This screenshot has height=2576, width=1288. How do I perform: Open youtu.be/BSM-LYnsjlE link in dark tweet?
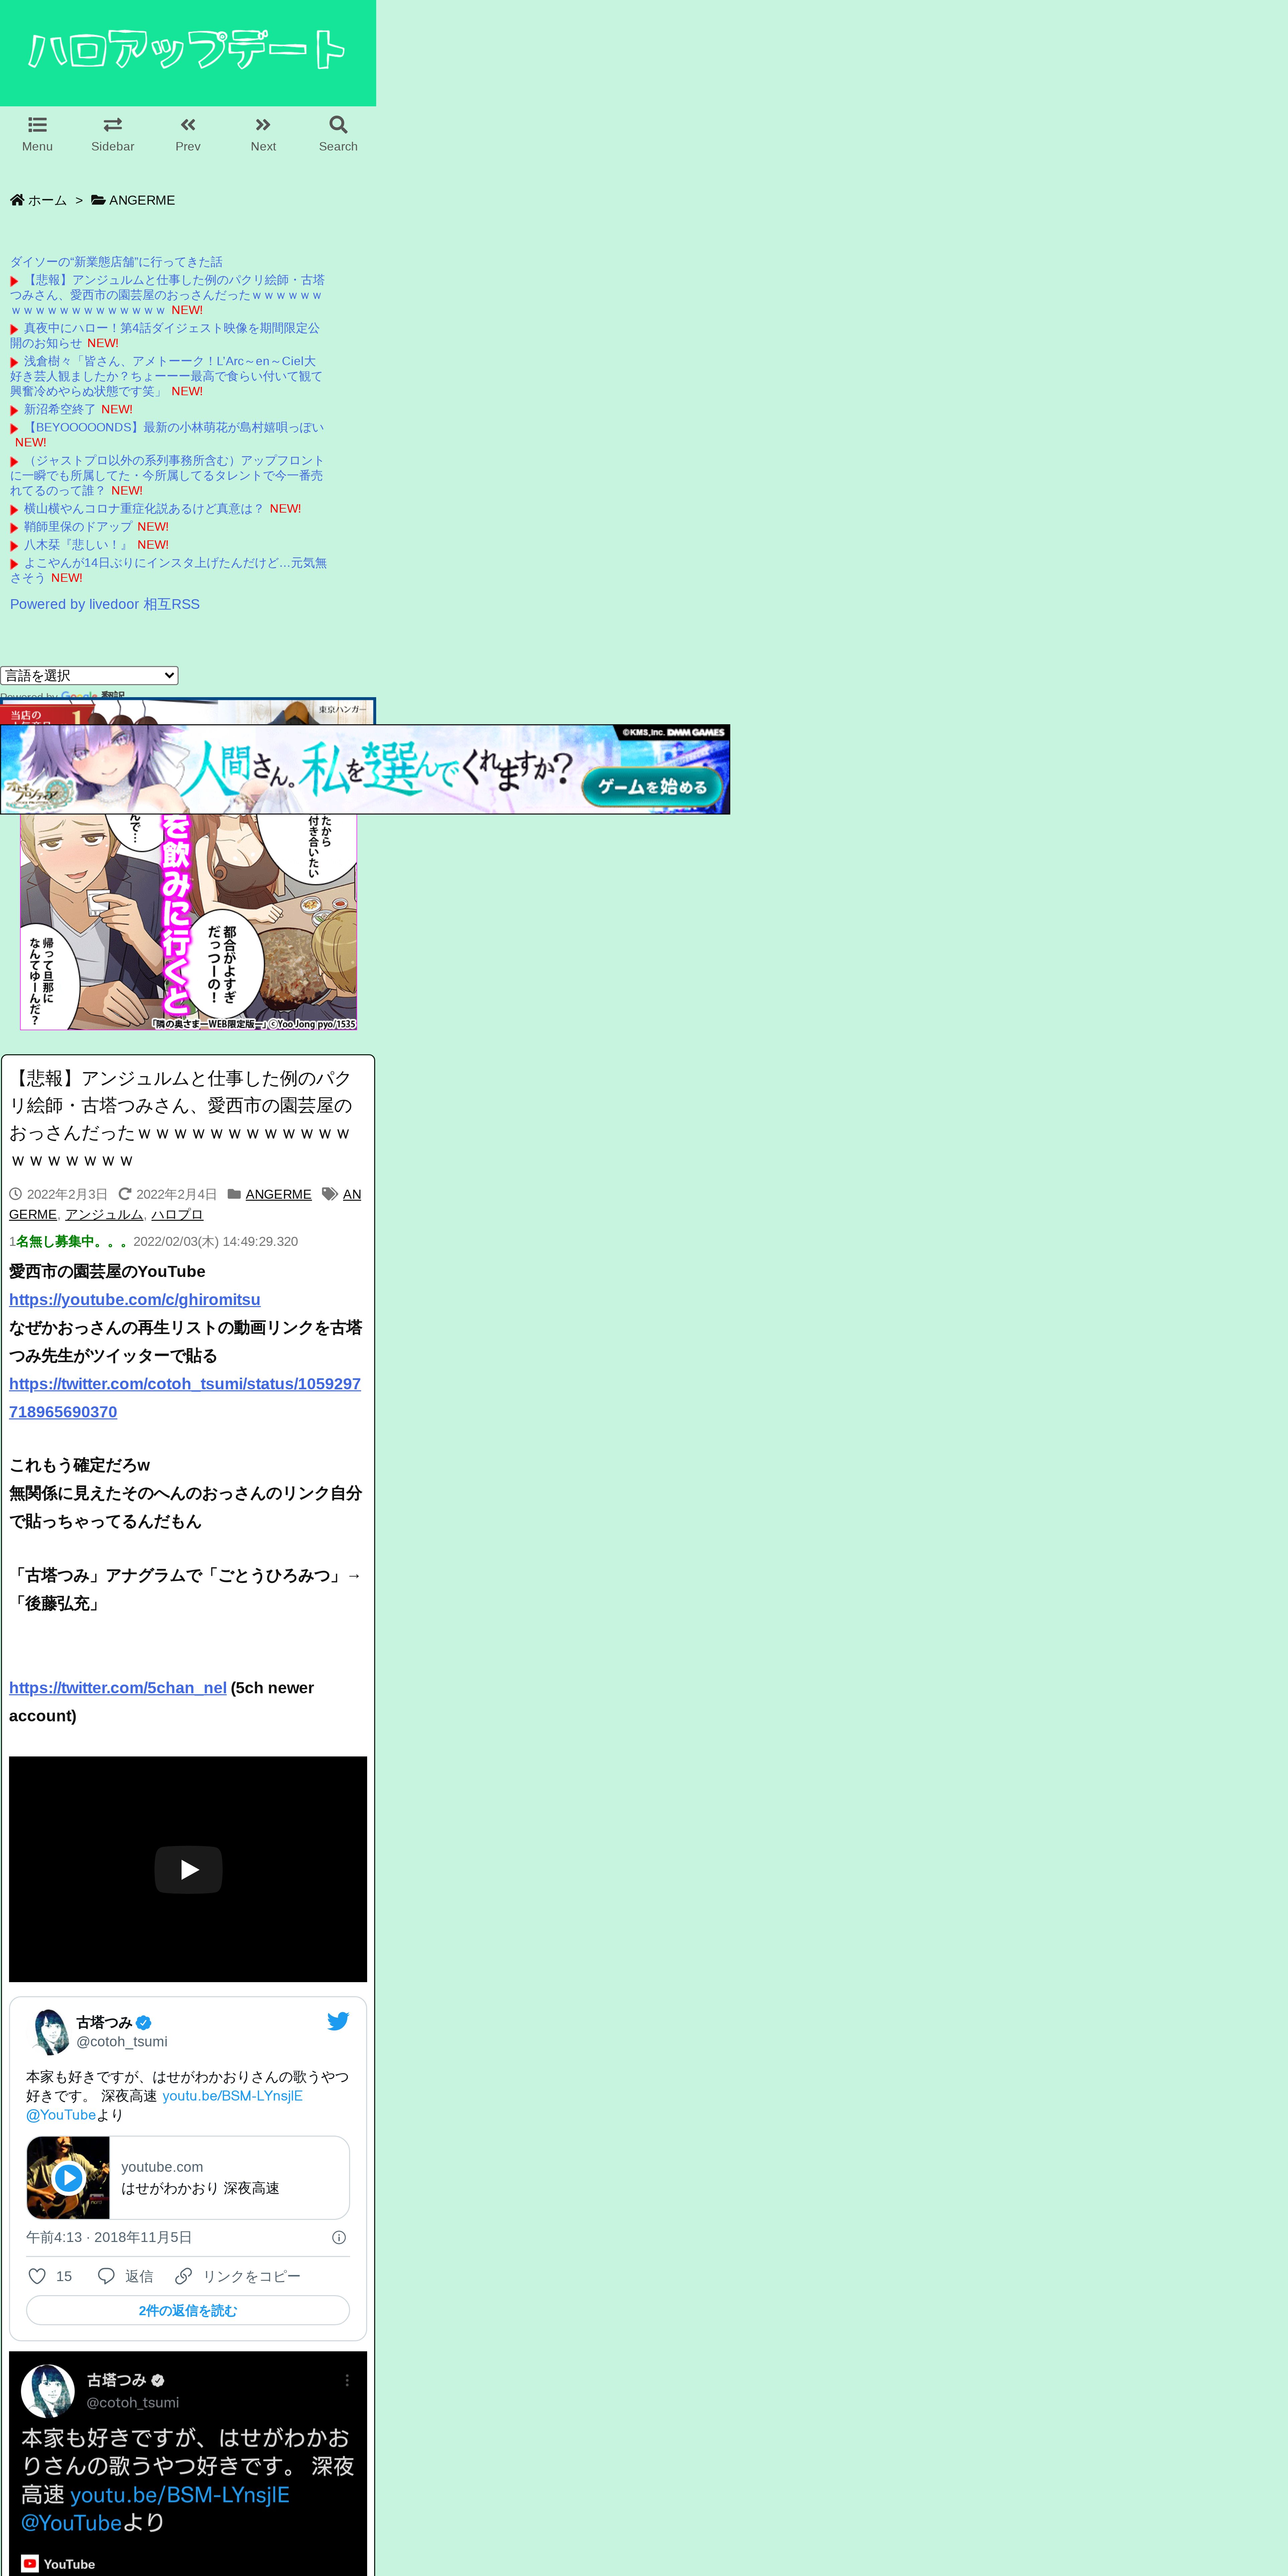pos(180,2495)
